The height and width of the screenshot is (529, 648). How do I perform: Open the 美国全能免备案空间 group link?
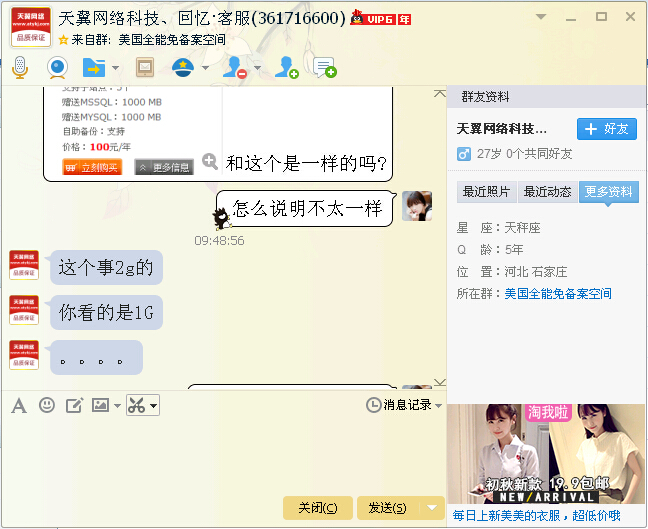tap(558, 294)
